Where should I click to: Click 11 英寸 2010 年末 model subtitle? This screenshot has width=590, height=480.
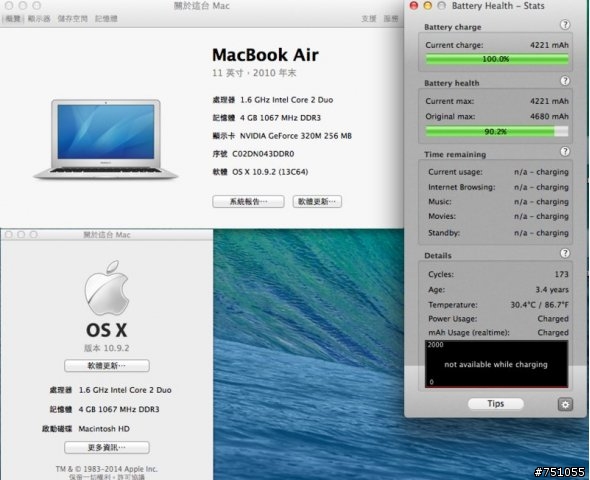[x=254, y=73]
